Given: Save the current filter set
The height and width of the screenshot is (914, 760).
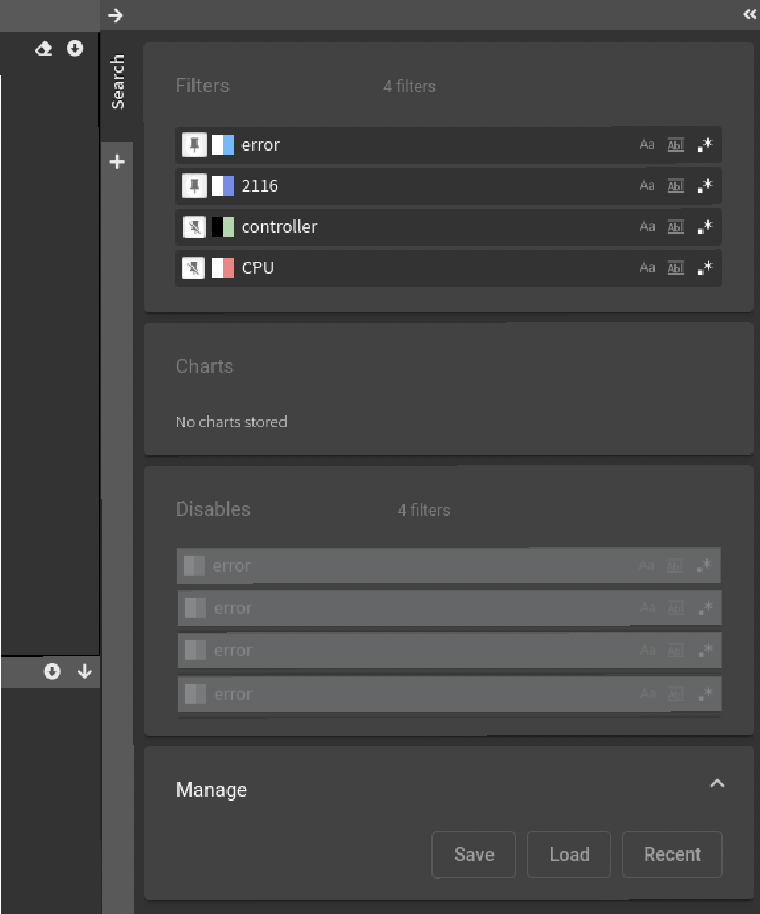Looking at the screenshot, I should point(473,854).
